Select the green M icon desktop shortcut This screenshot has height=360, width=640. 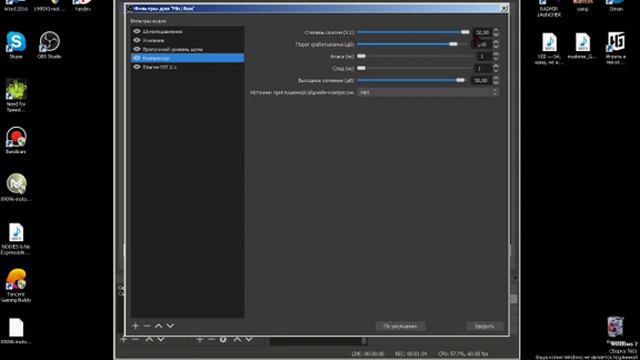tap(16, 188)
